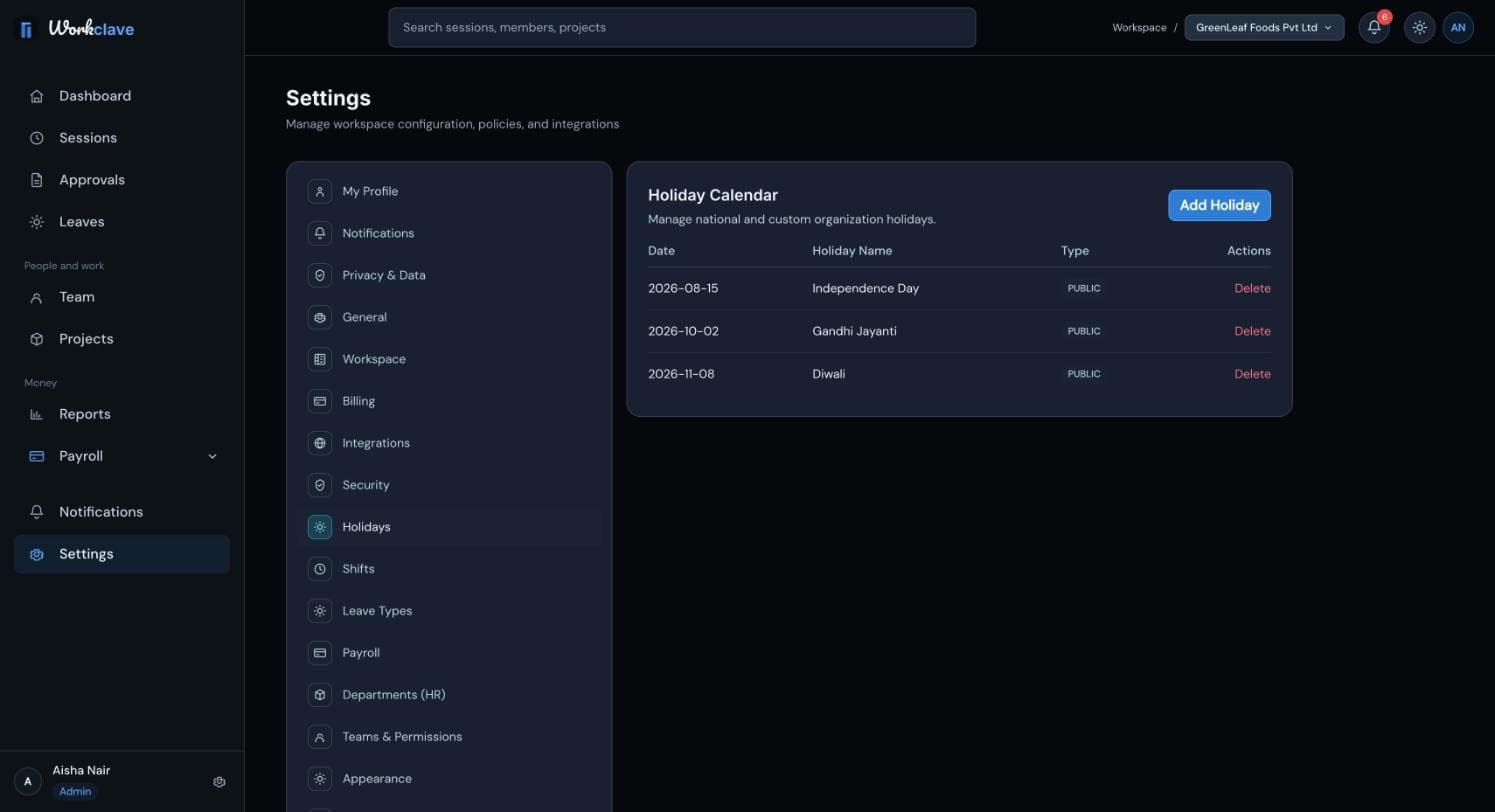Click the Departments (HR) cube icon
Image resolution: width=1495 pixels, height=812 pixels.
(x=320, y=695)
